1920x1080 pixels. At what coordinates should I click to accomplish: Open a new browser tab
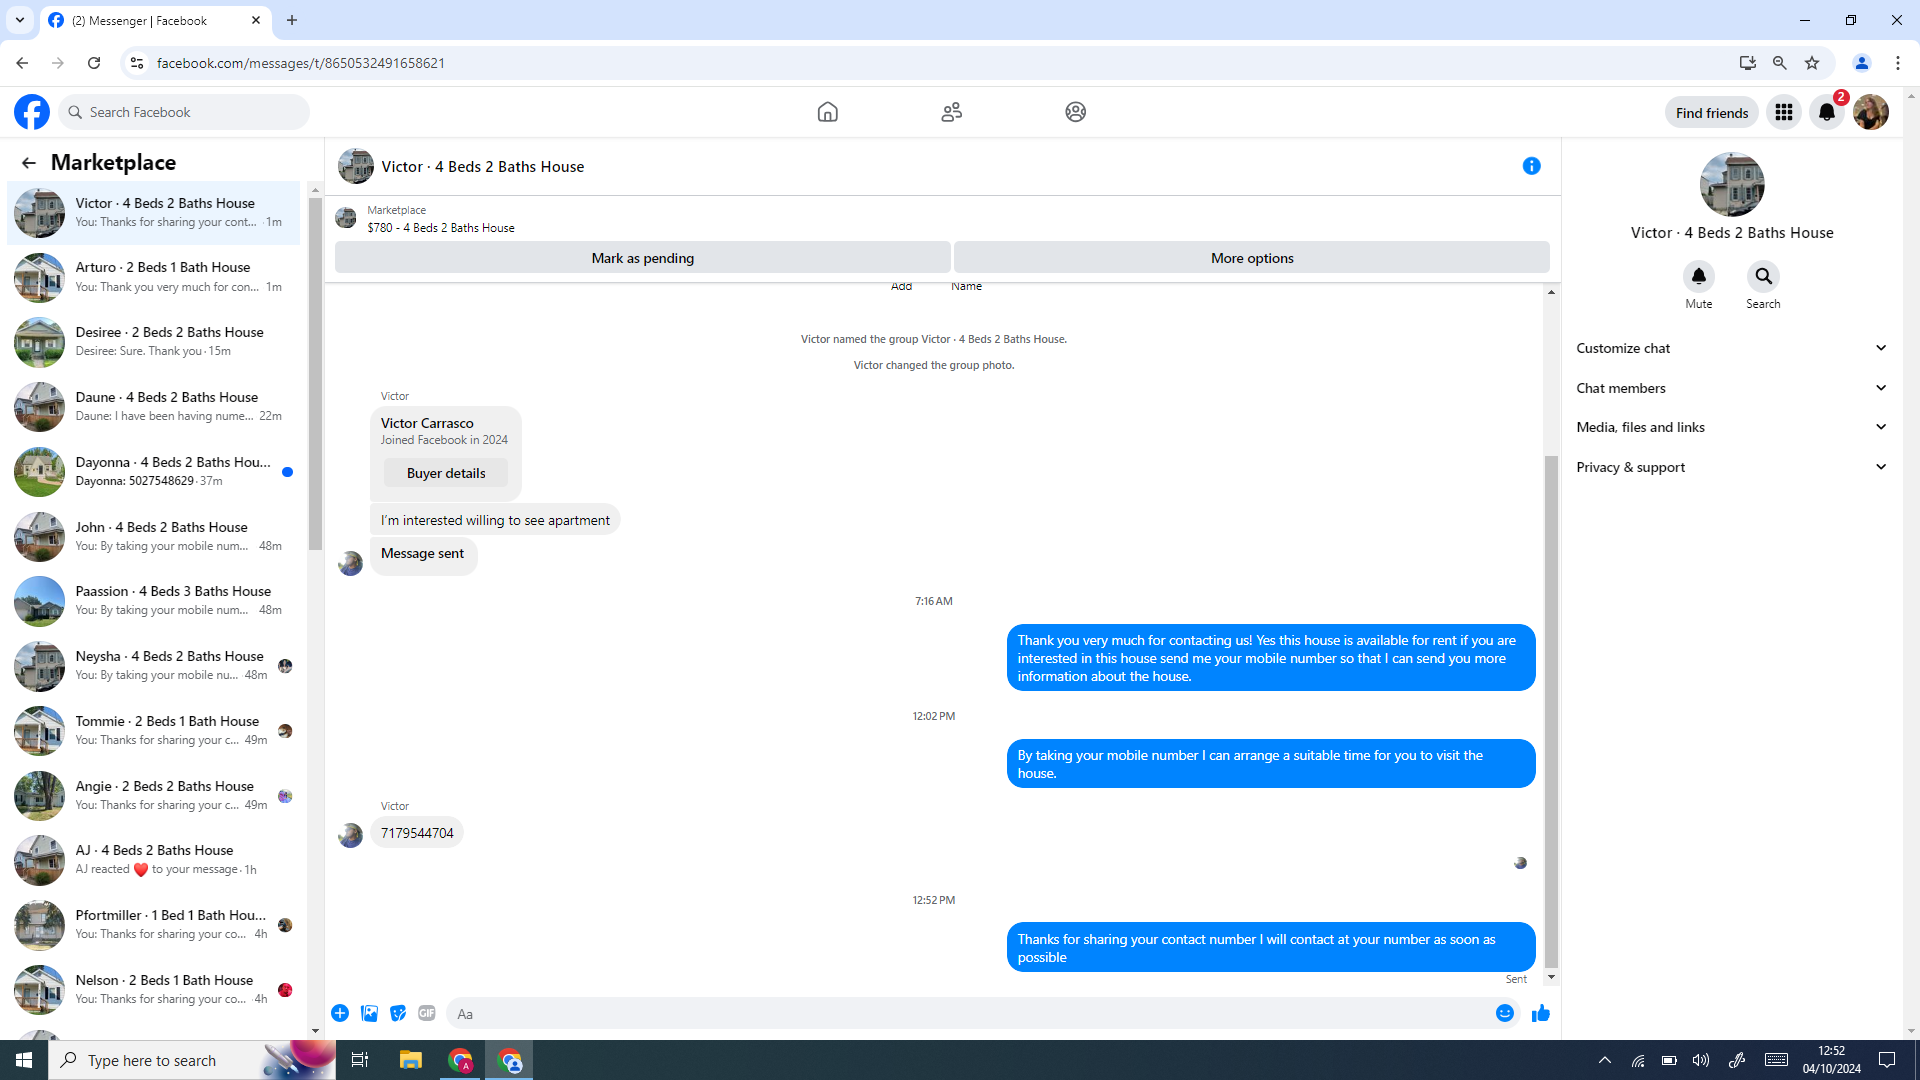[292, 20]
